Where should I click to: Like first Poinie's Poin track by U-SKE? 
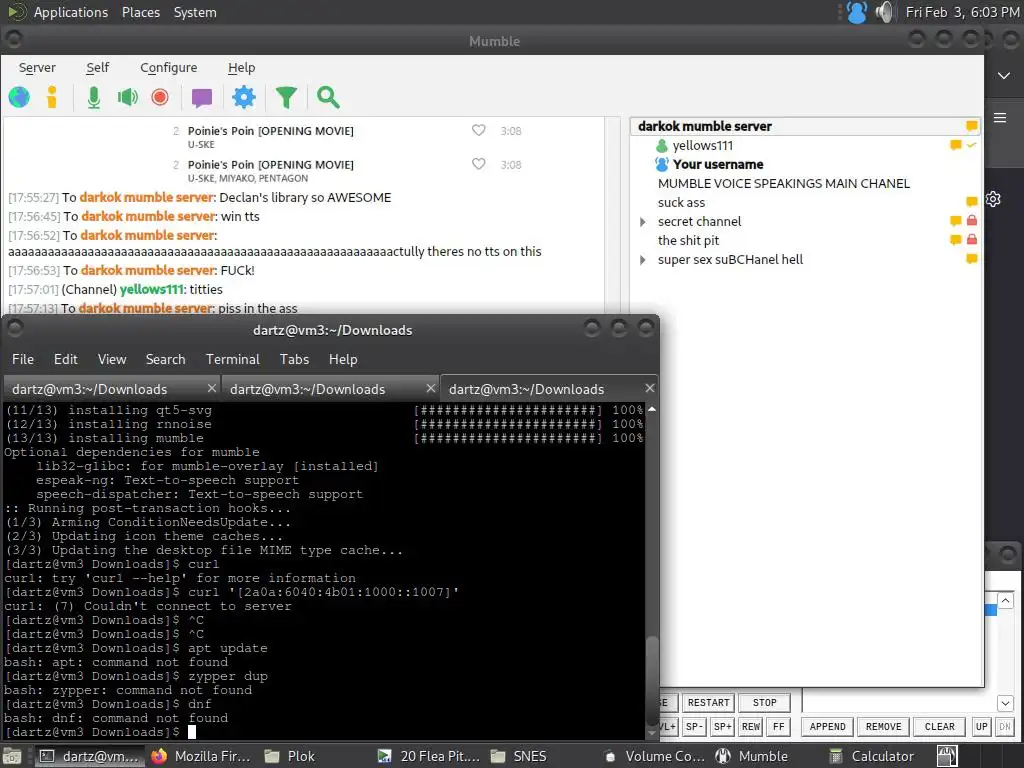coord(479,130)
